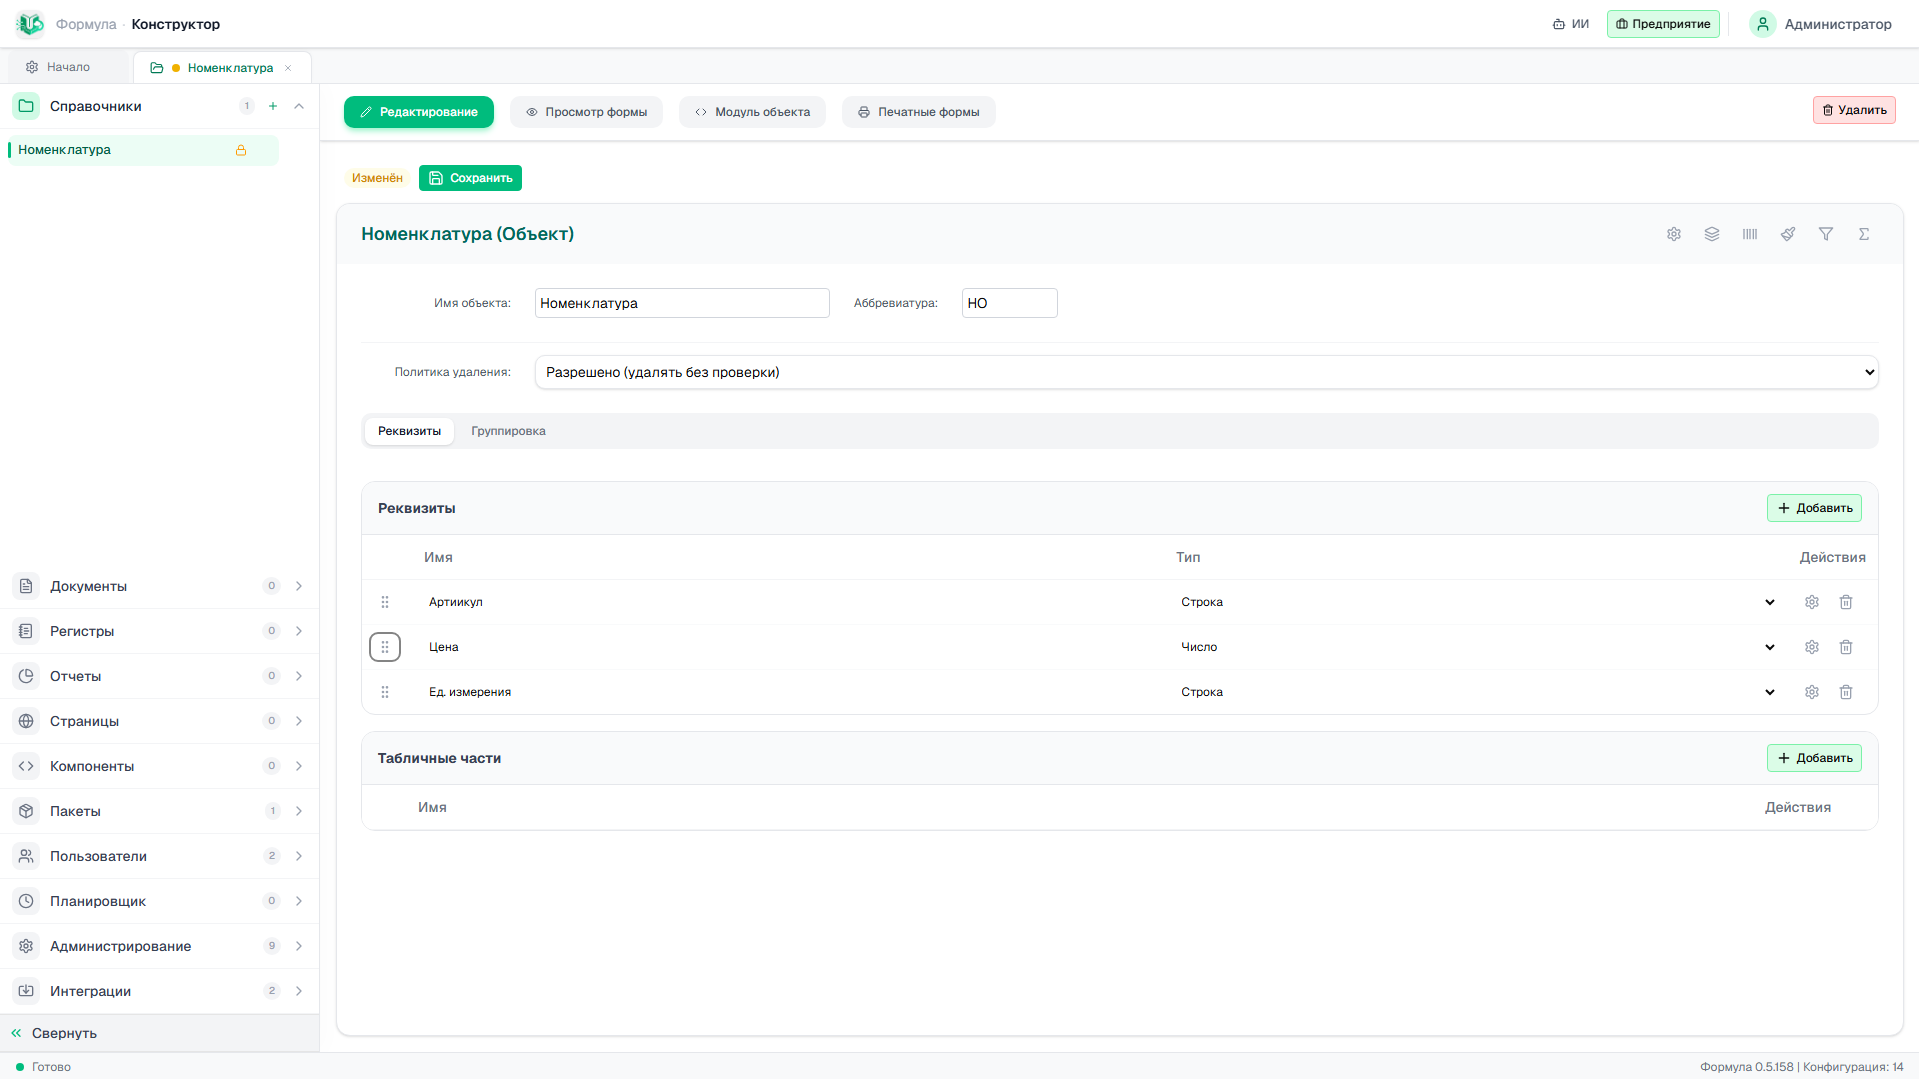Viewport: 1919px width, 1079px height.
Task: Click drag handle of Артиикул row
Action: click(385, 602)
